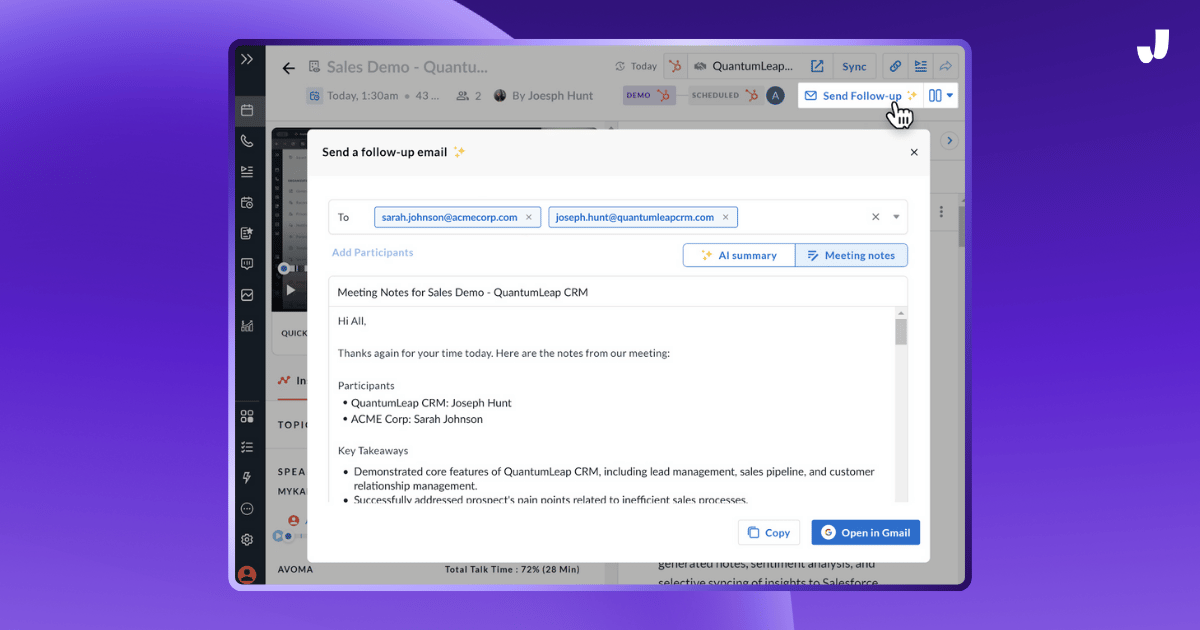Open the layout columns dropdown

click(941, 95)
